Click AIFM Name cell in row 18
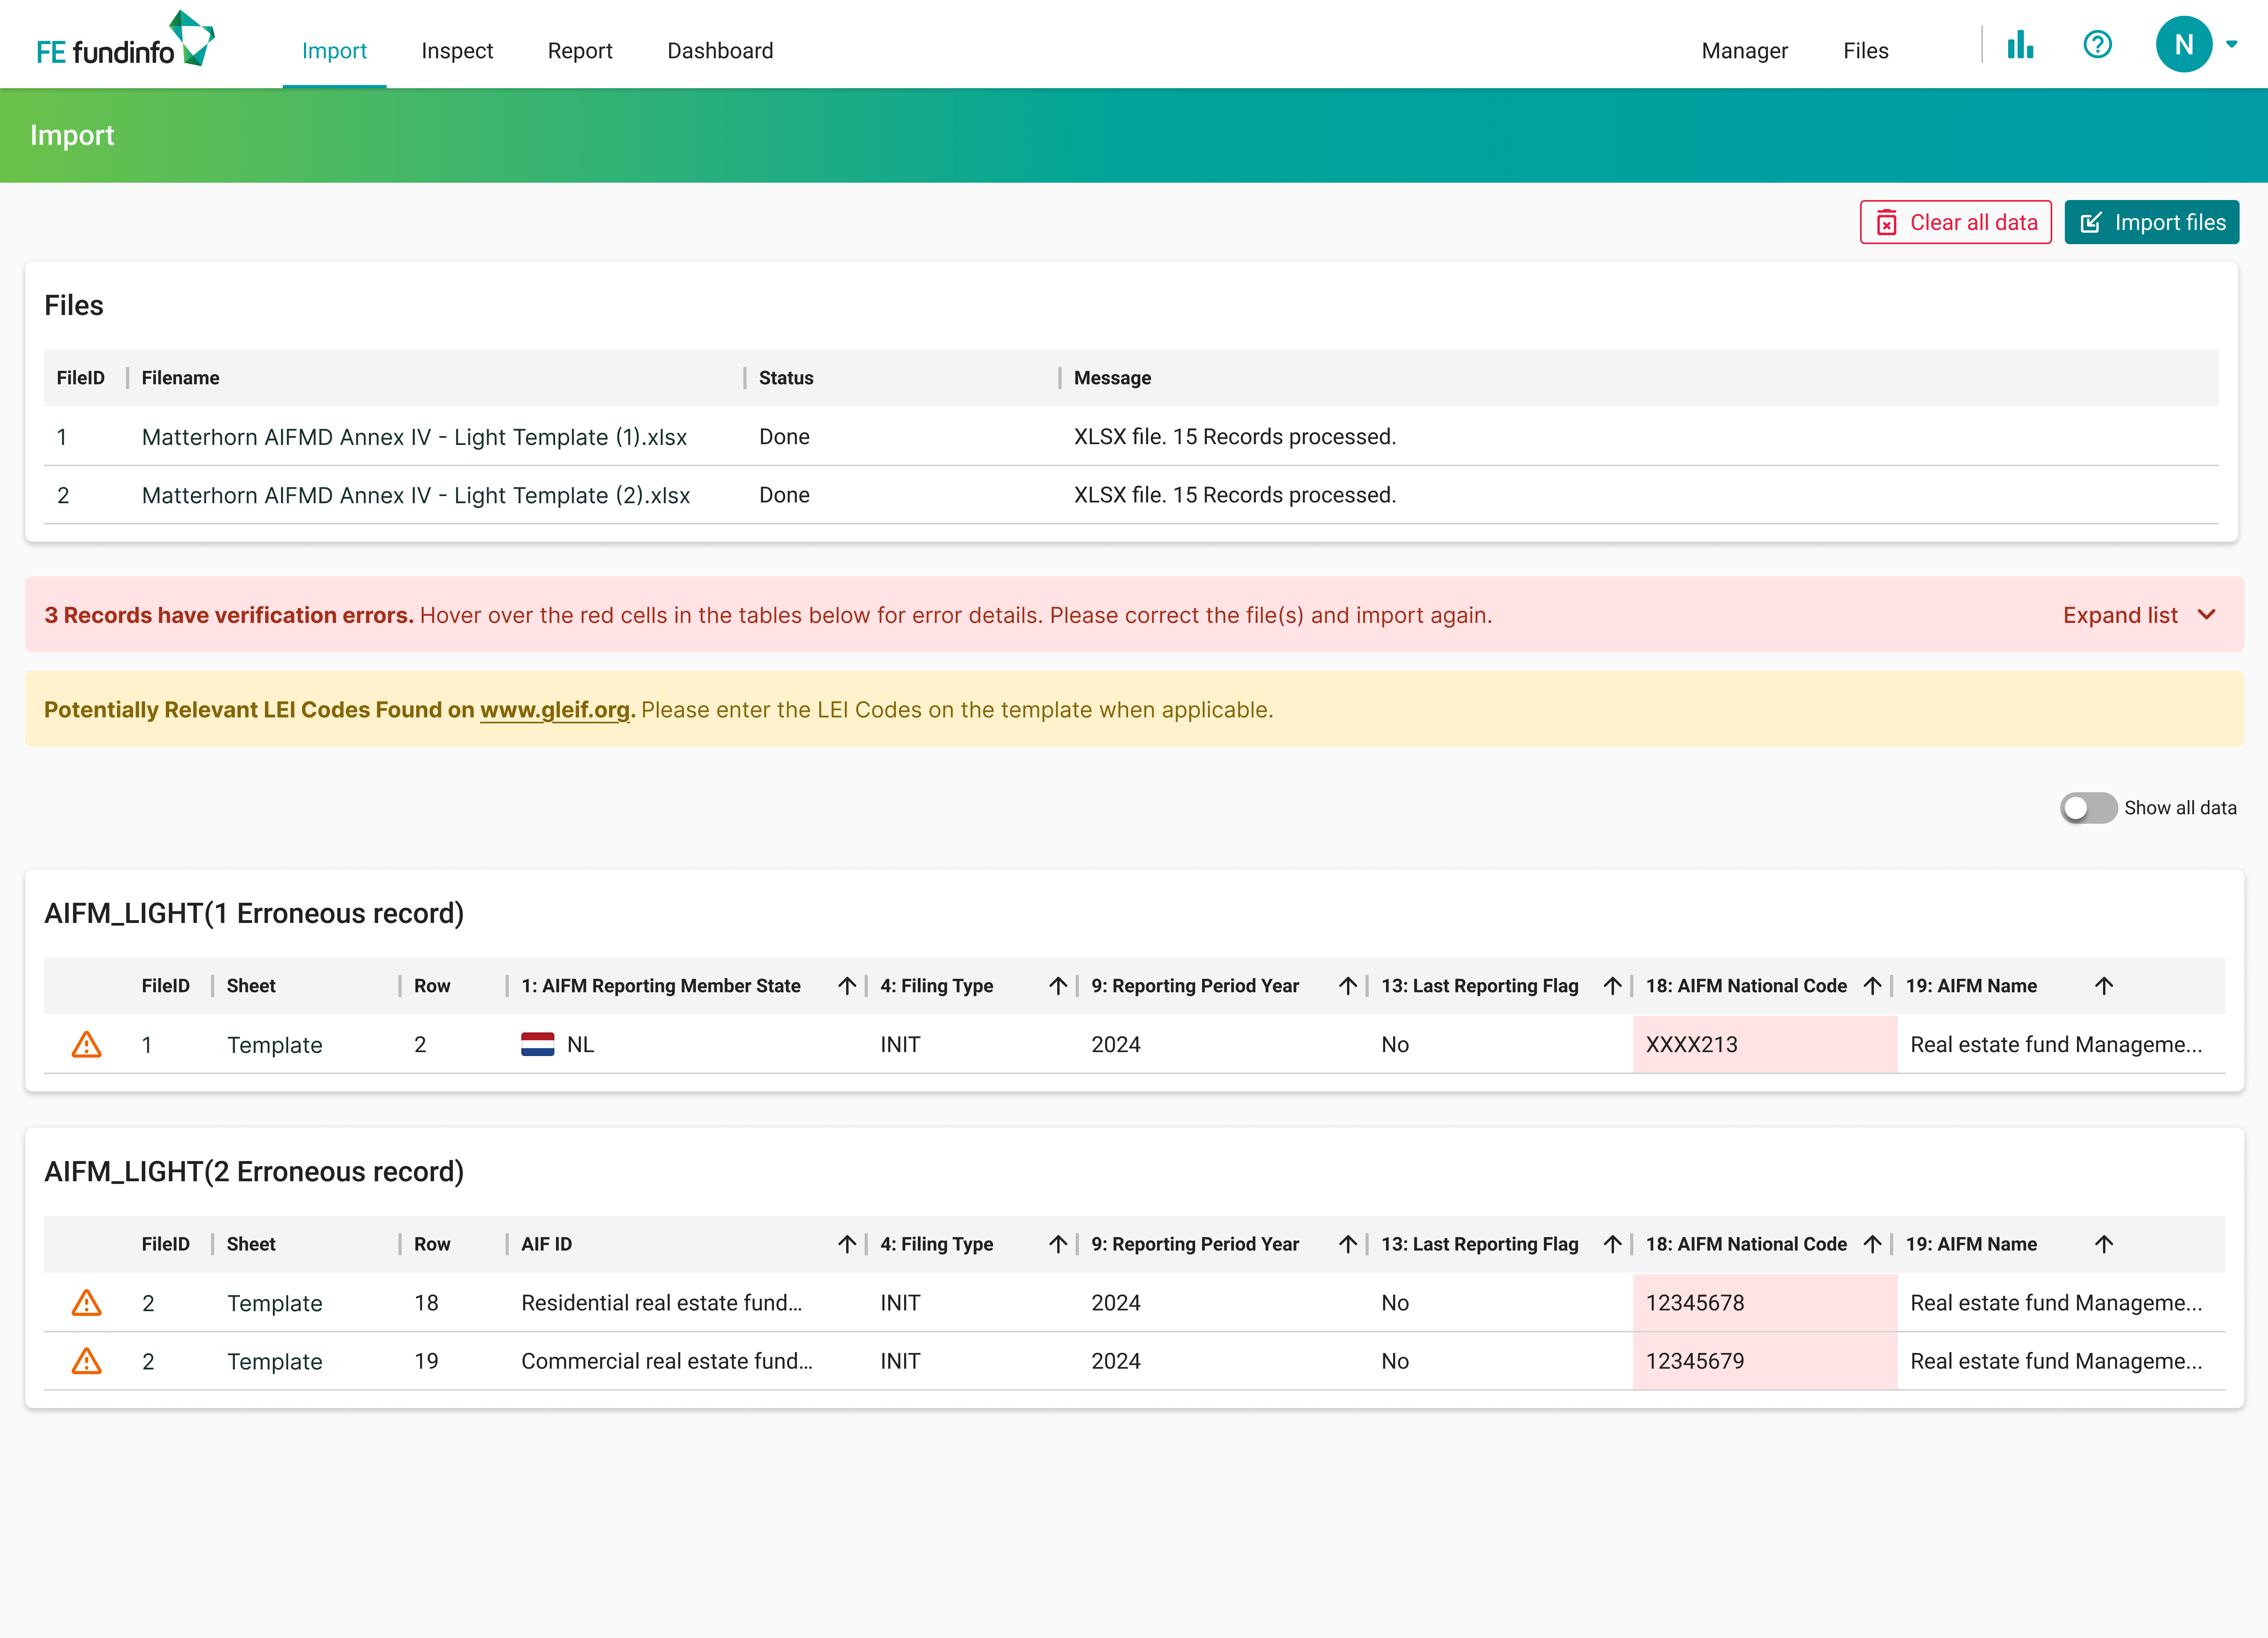Image resolution: width=2268 pixels, height=1638 pixels. (x=2056, y=1302)
